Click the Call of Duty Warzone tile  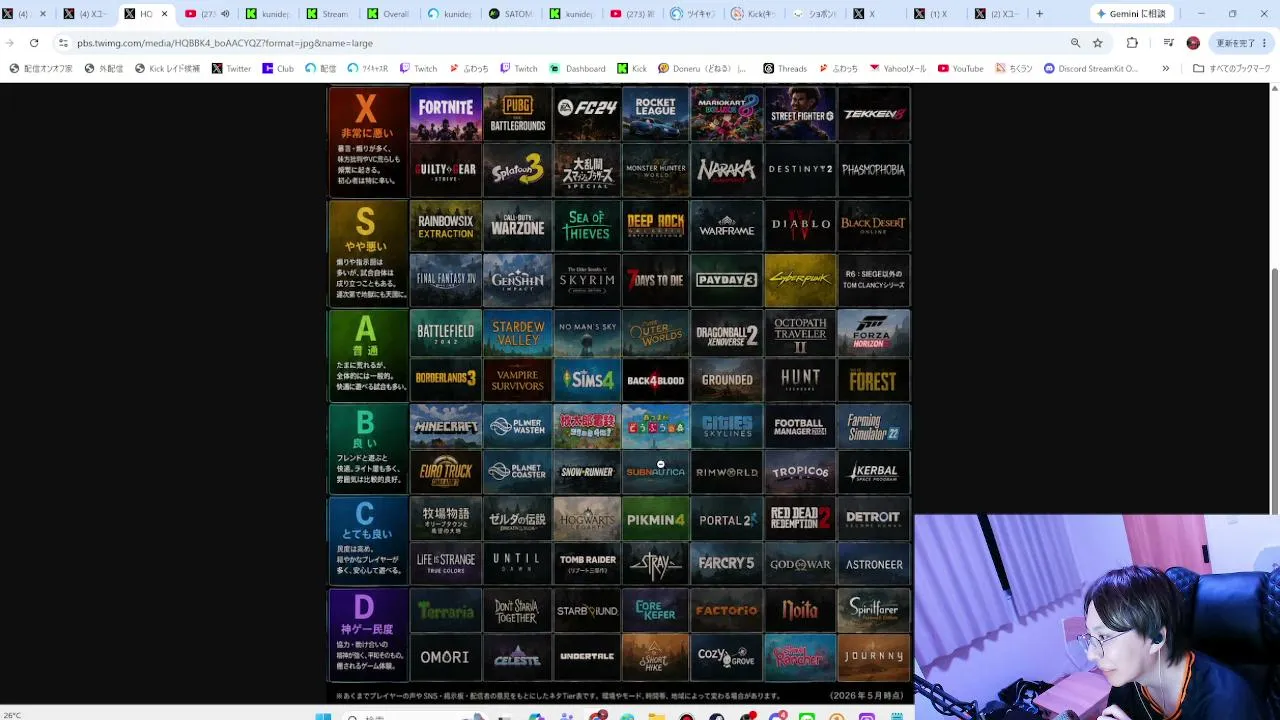click(x=518, y=225)
